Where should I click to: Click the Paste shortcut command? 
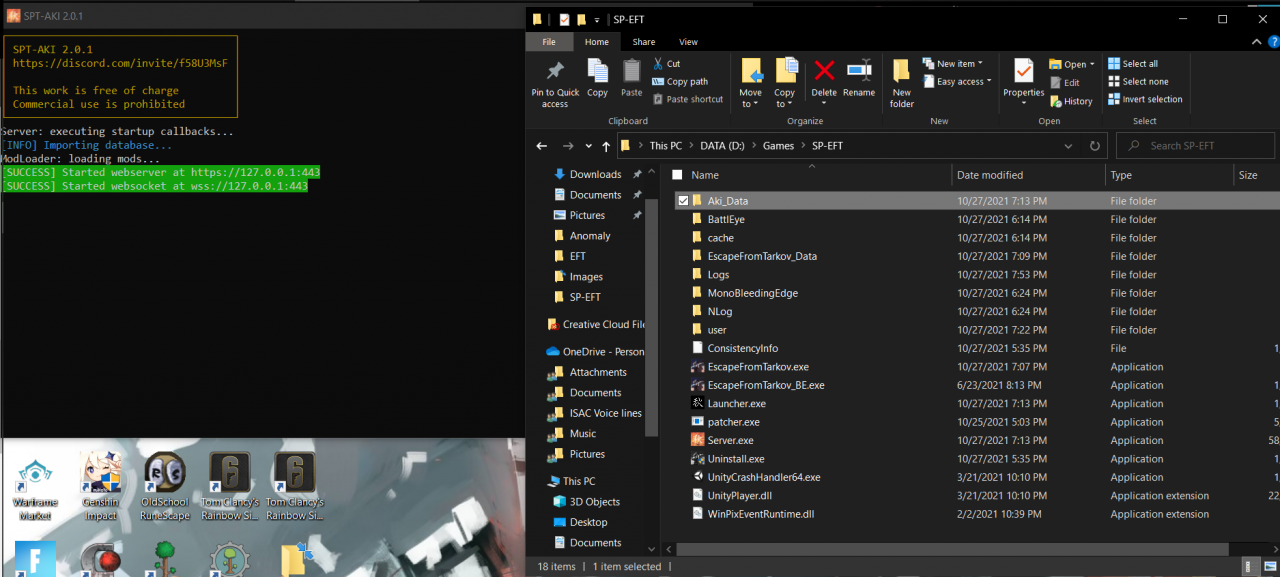[x=687, y=99]
